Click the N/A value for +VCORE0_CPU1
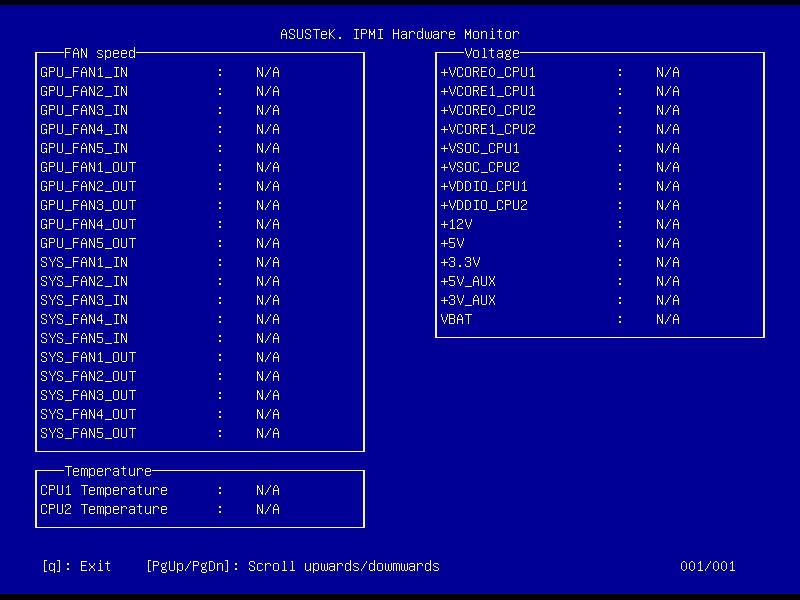This screenshot has height=600, width=800. [668, 72]
